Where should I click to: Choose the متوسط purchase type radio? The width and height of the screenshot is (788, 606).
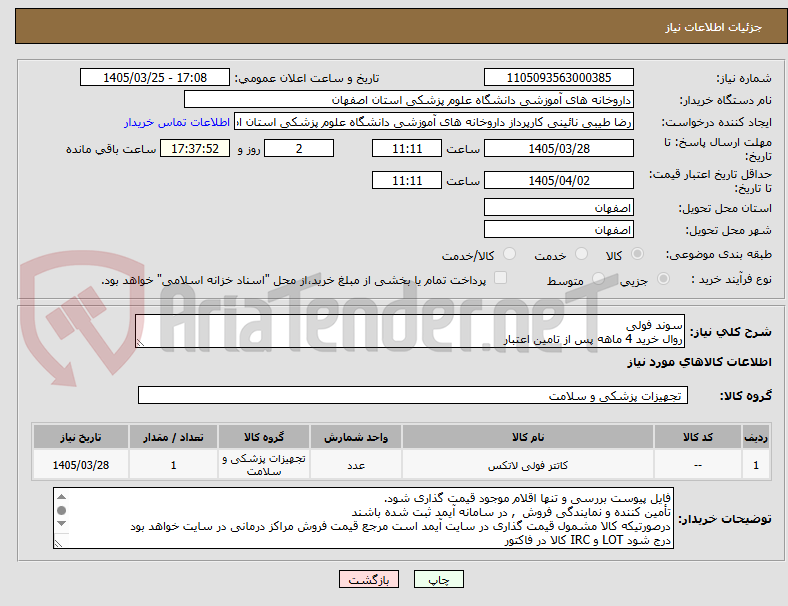tap(598, 279)
